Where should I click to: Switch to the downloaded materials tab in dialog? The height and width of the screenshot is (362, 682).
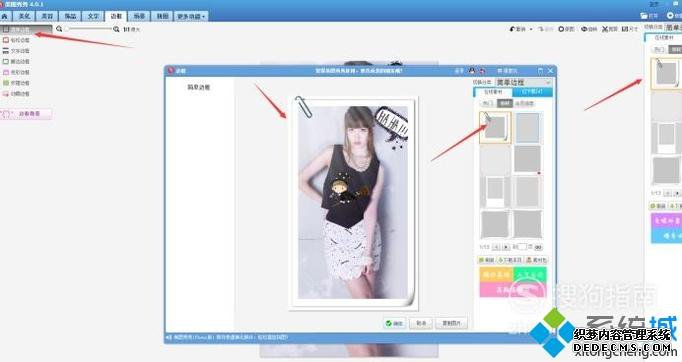[533, 92]
